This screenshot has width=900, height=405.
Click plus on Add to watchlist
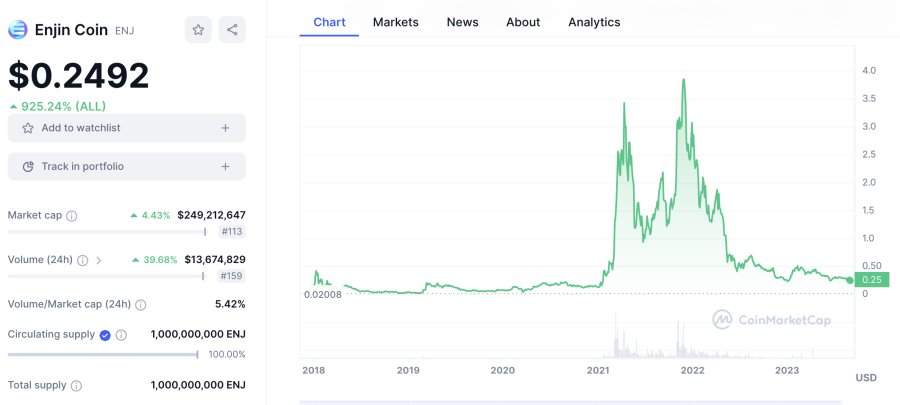(226, 128)
